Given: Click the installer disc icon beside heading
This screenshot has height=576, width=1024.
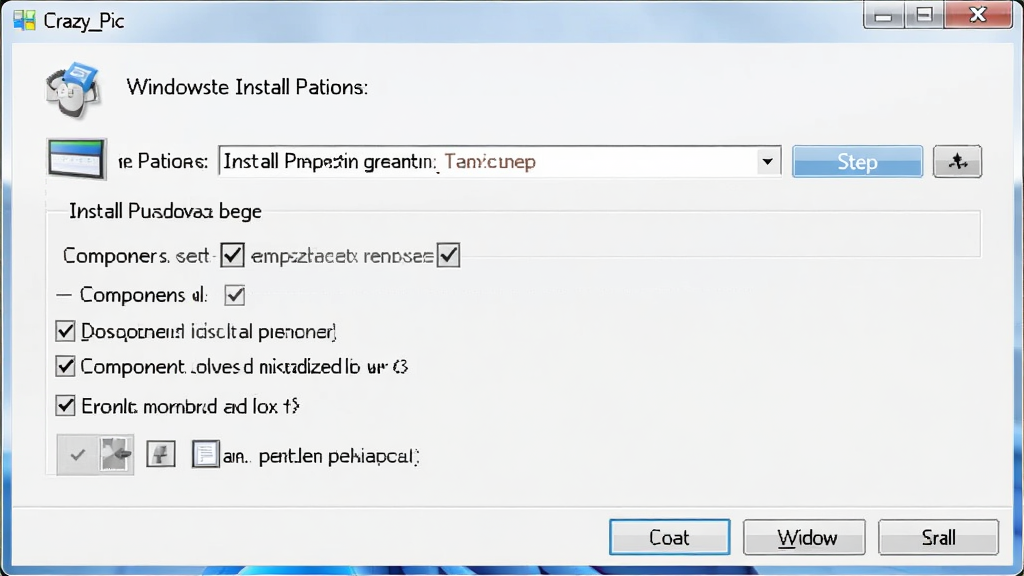Looking at the screenshot, I should (x=72, y=90).
